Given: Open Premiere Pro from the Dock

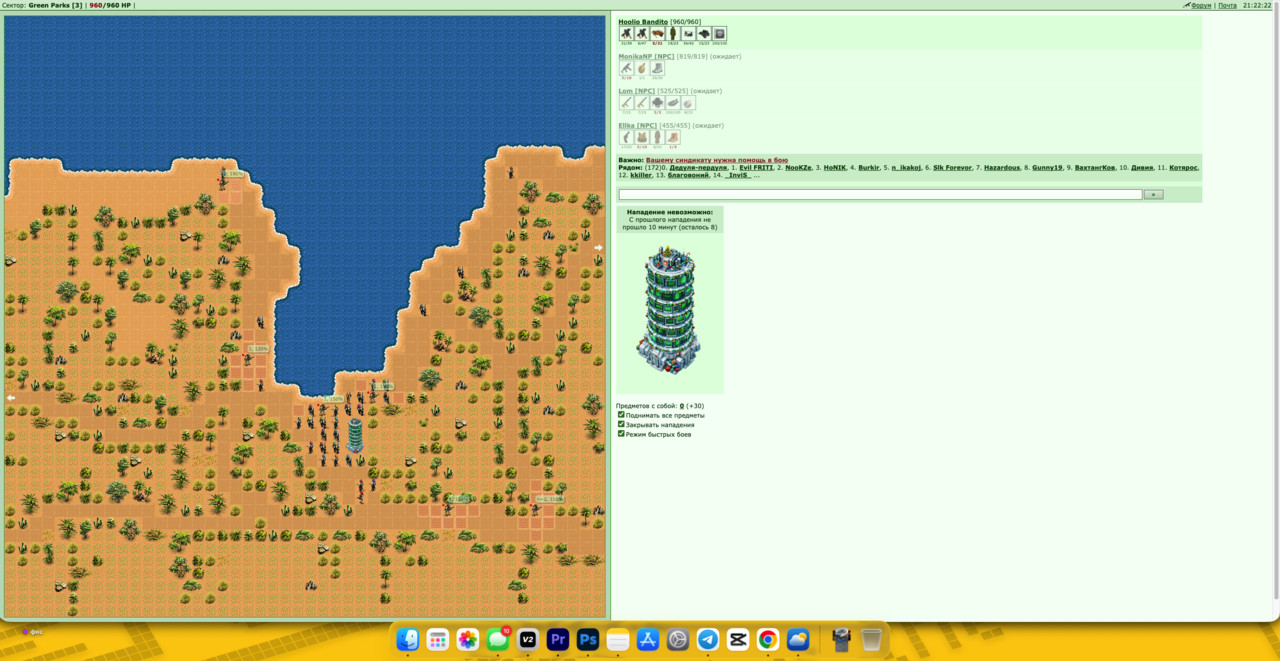Looking at the screenshot, I should click(x=558, y=639).
